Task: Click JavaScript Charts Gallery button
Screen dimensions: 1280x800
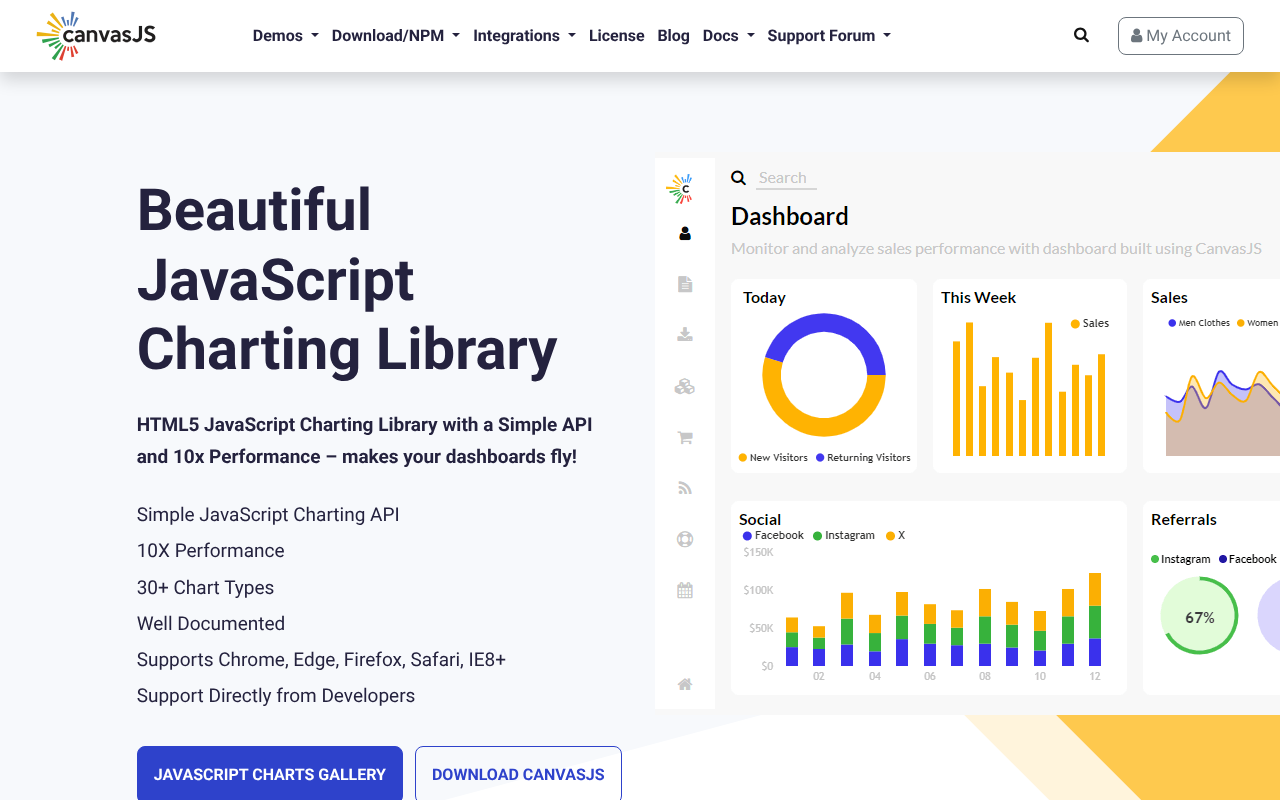Action: 270,774
